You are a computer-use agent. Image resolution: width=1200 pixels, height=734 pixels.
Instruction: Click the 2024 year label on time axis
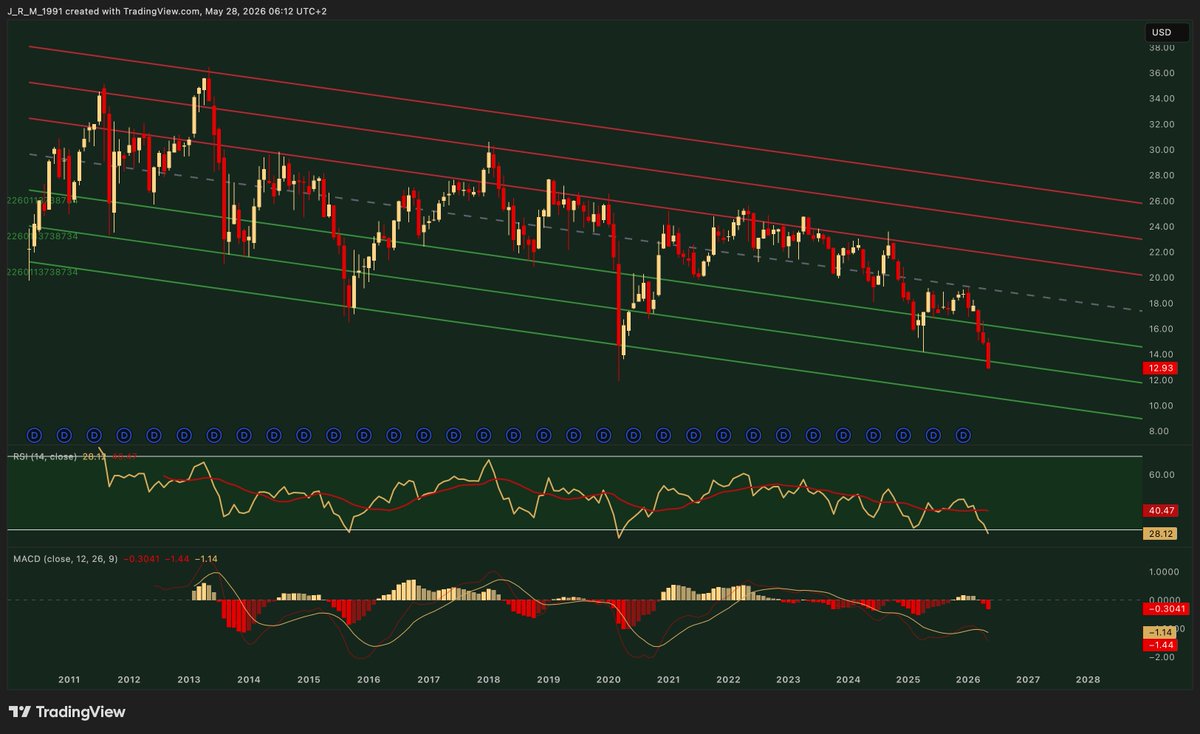849,679
